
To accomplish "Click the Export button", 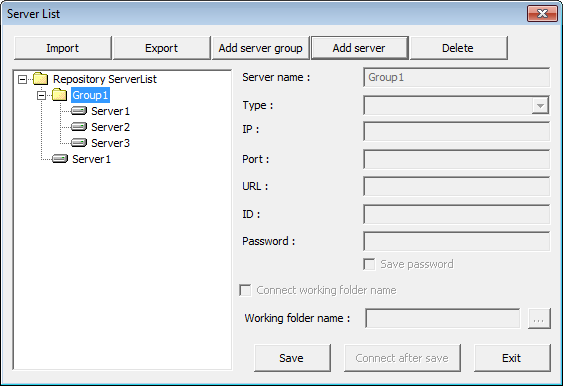I will pyautogui.click(x=162, y=48).
